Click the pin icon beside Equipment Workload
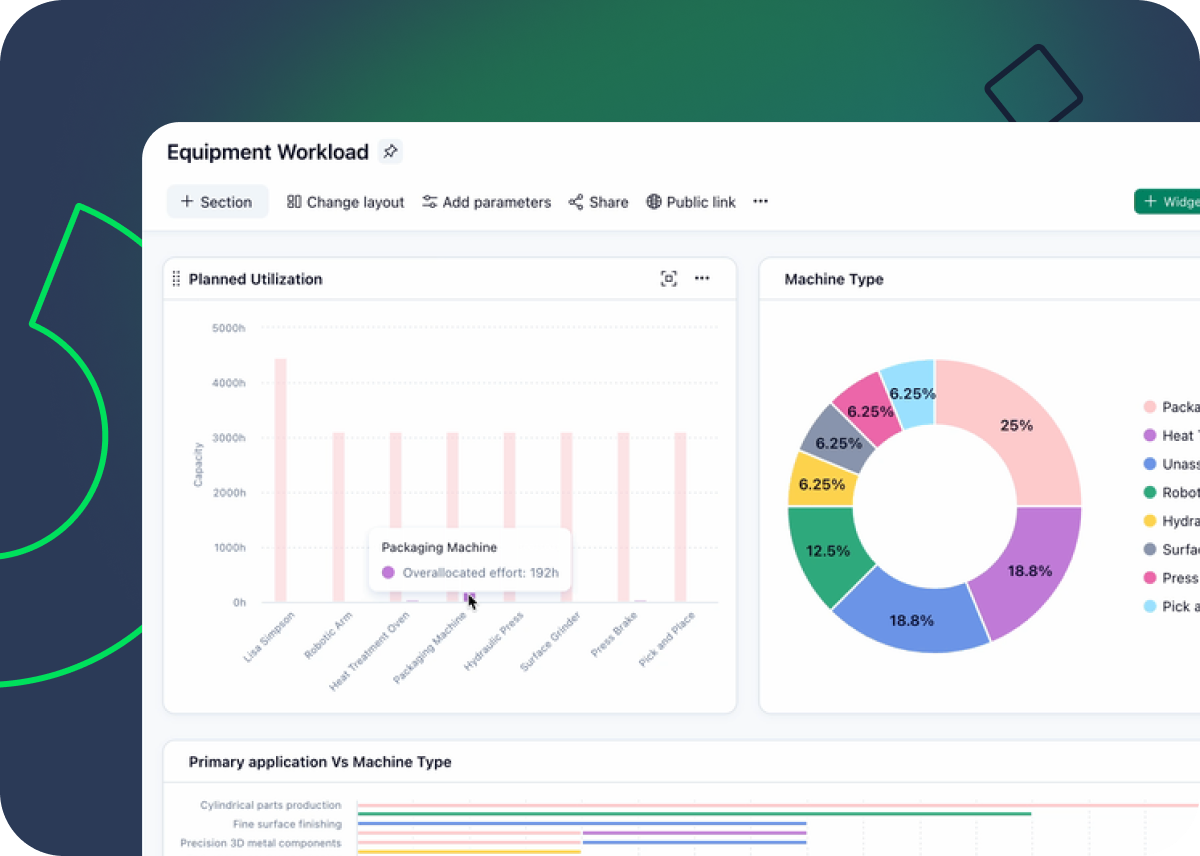Screen dimensions: 1200x856 click(391, 152)
